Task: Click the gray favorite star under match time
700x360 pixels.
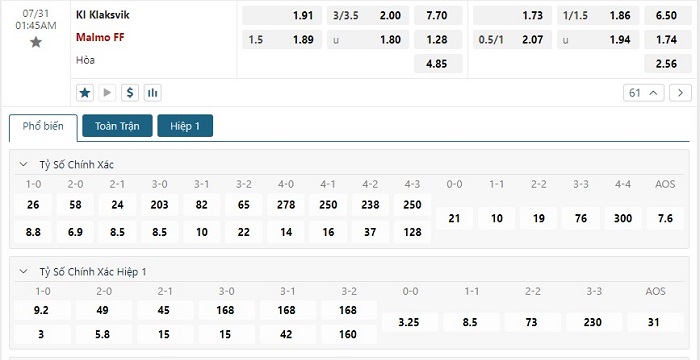Action: click(x=36, y=42)
